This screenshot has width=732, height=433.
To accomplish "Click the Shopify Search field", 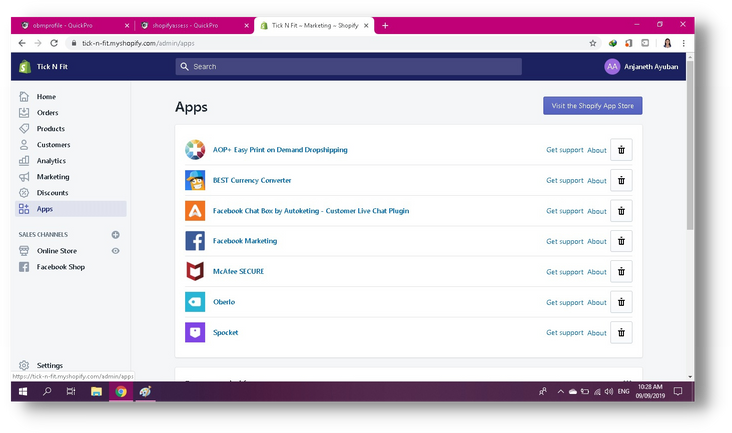I will point(349,67).
